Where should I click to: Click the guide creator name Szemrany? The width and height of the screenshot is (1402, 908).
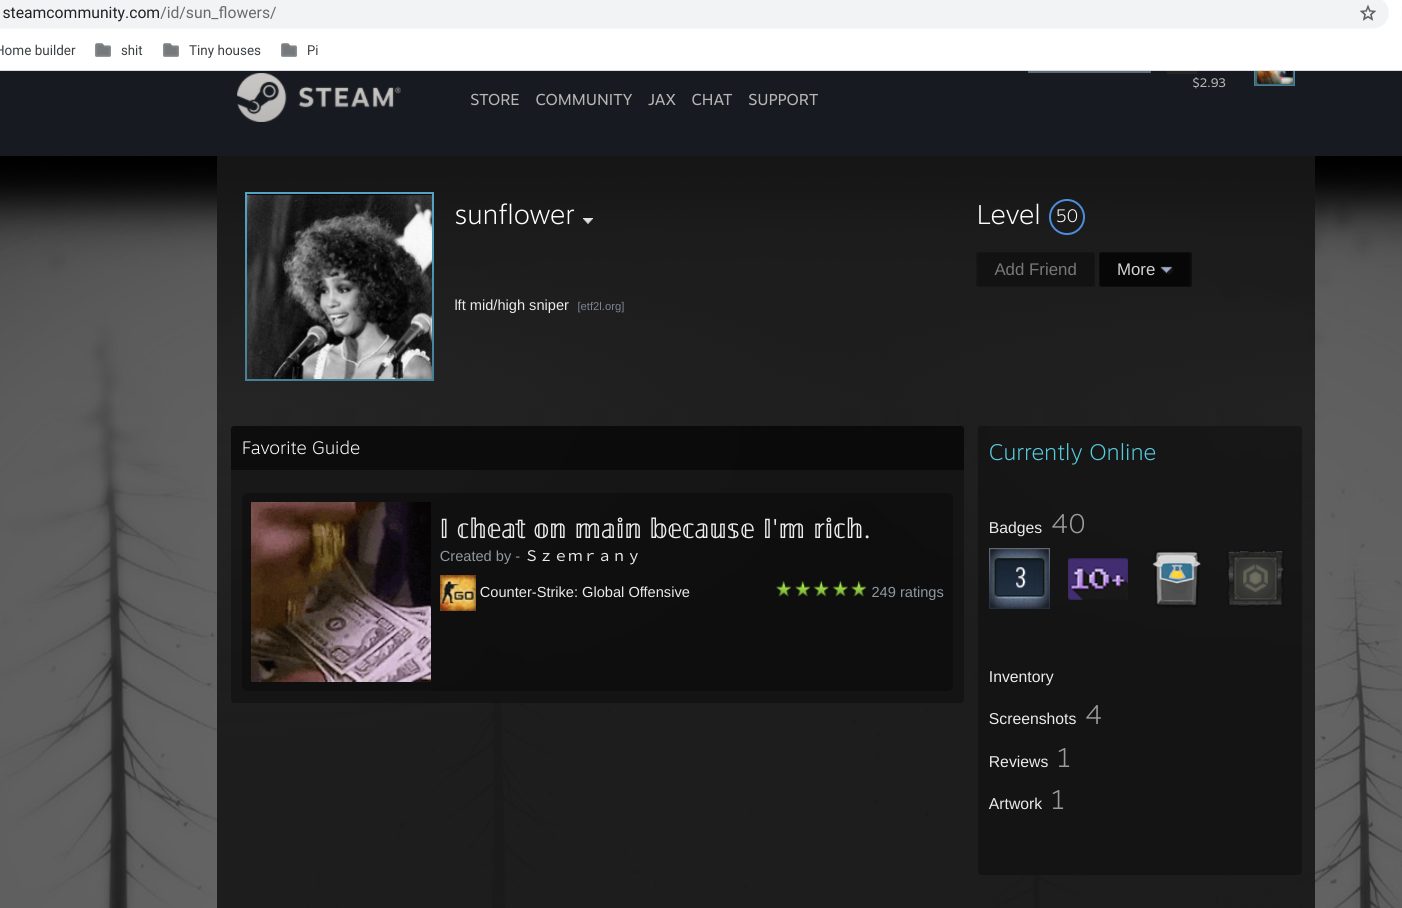(582, 556)
